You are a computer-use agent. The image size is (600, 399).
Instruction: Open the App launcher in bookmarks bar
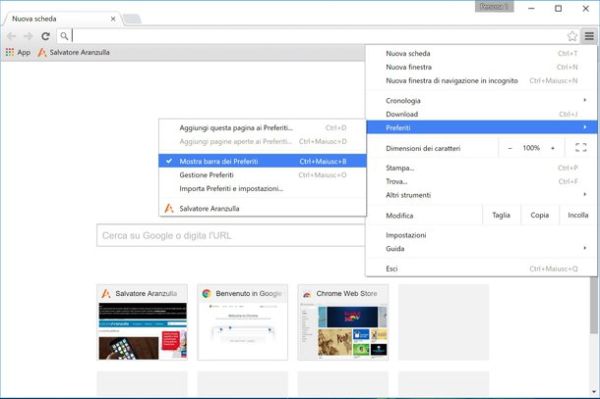18,52
